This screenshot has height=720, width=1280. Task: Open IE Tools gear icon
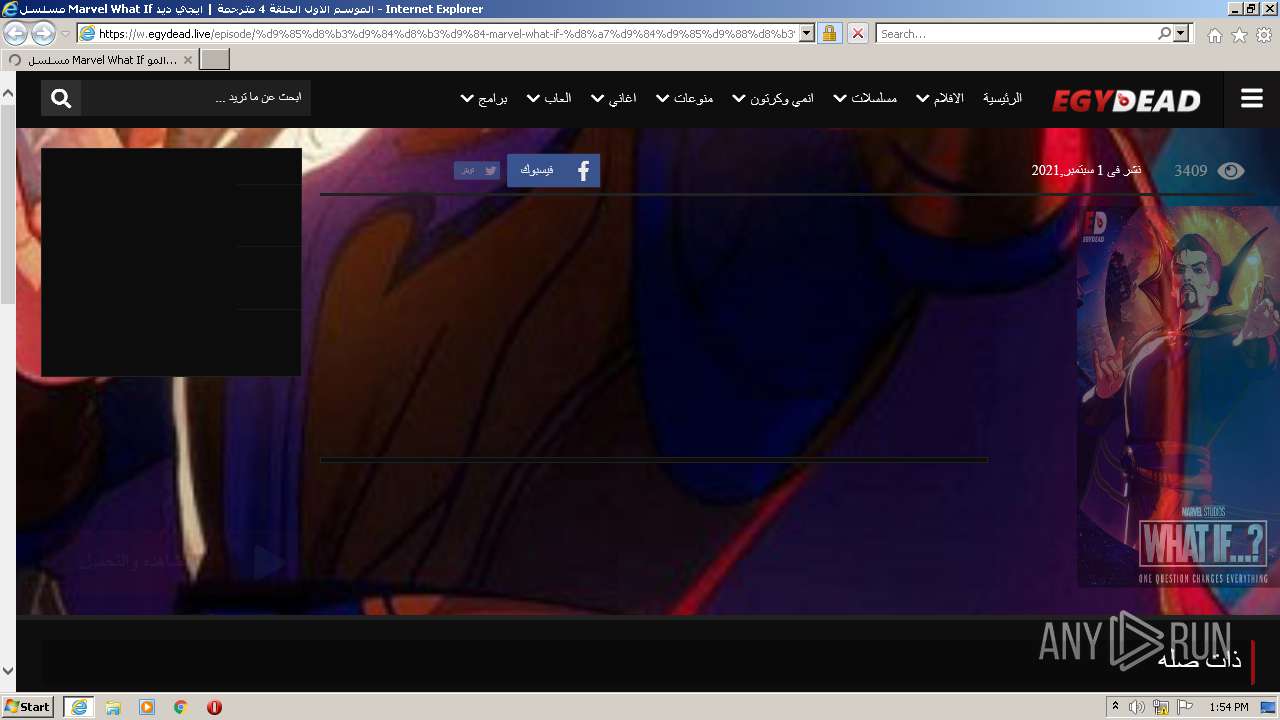pyautogui.click(x=1264, y=35)
